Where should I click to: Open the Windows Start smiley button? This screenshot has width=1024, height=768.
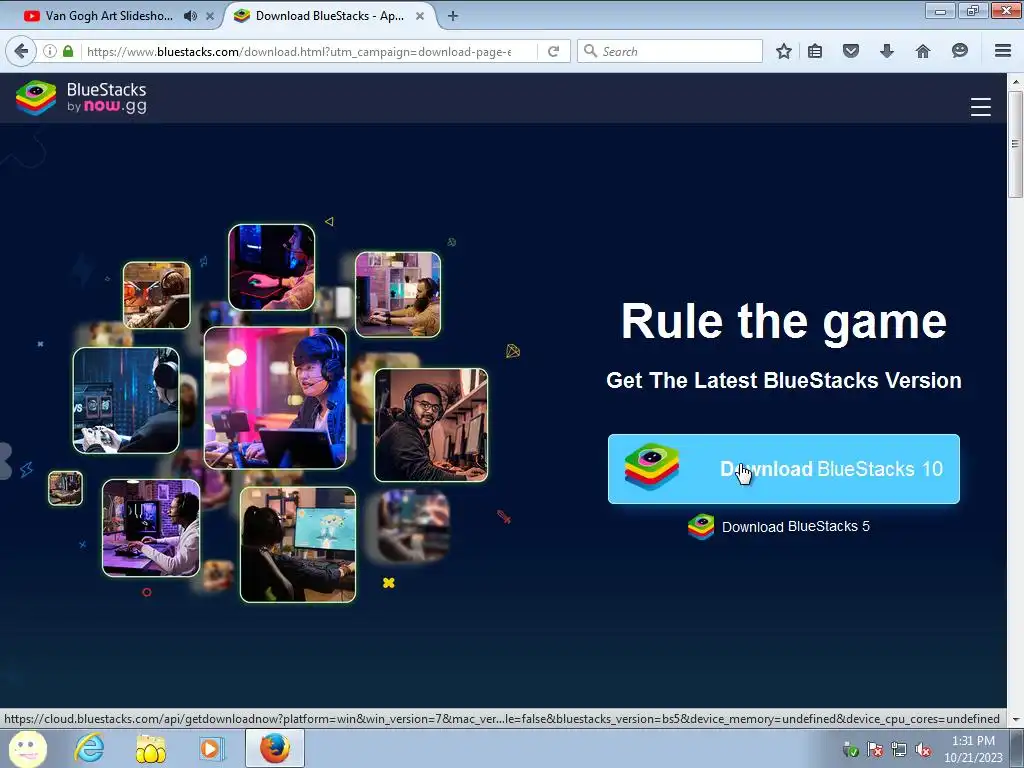click(x=27, y=748)
